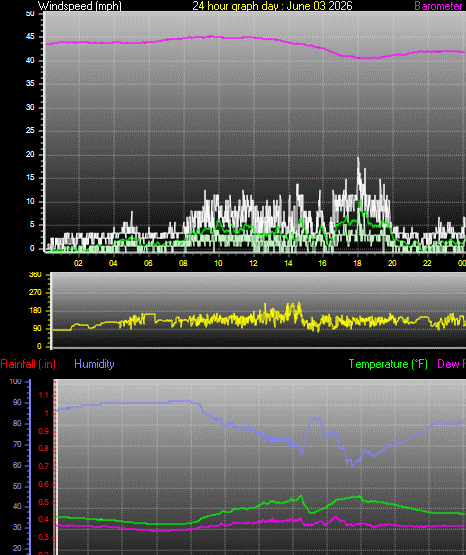The image size is (466, 555).
Task: Click the red 1.1 rainfall axis value
Action: [43, 396]
